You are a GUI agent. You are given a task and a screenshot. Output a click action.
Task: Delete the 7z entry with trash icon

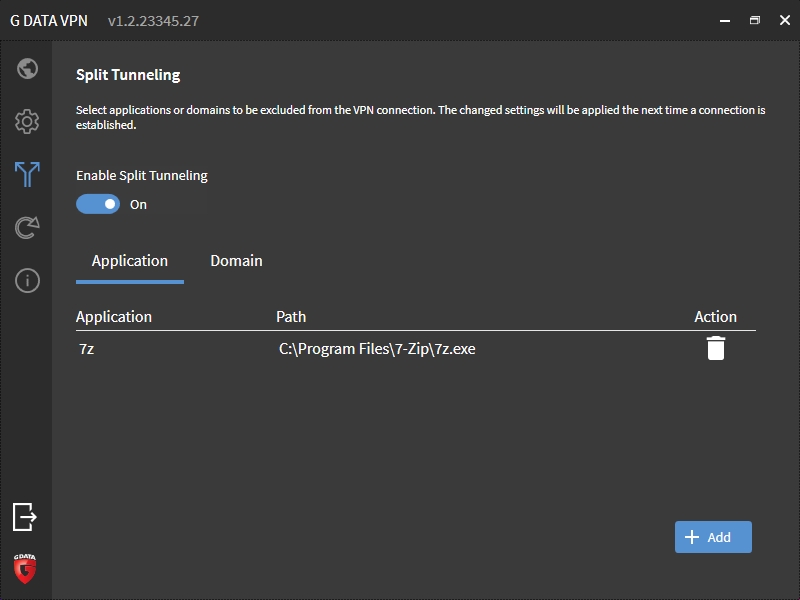716,348
